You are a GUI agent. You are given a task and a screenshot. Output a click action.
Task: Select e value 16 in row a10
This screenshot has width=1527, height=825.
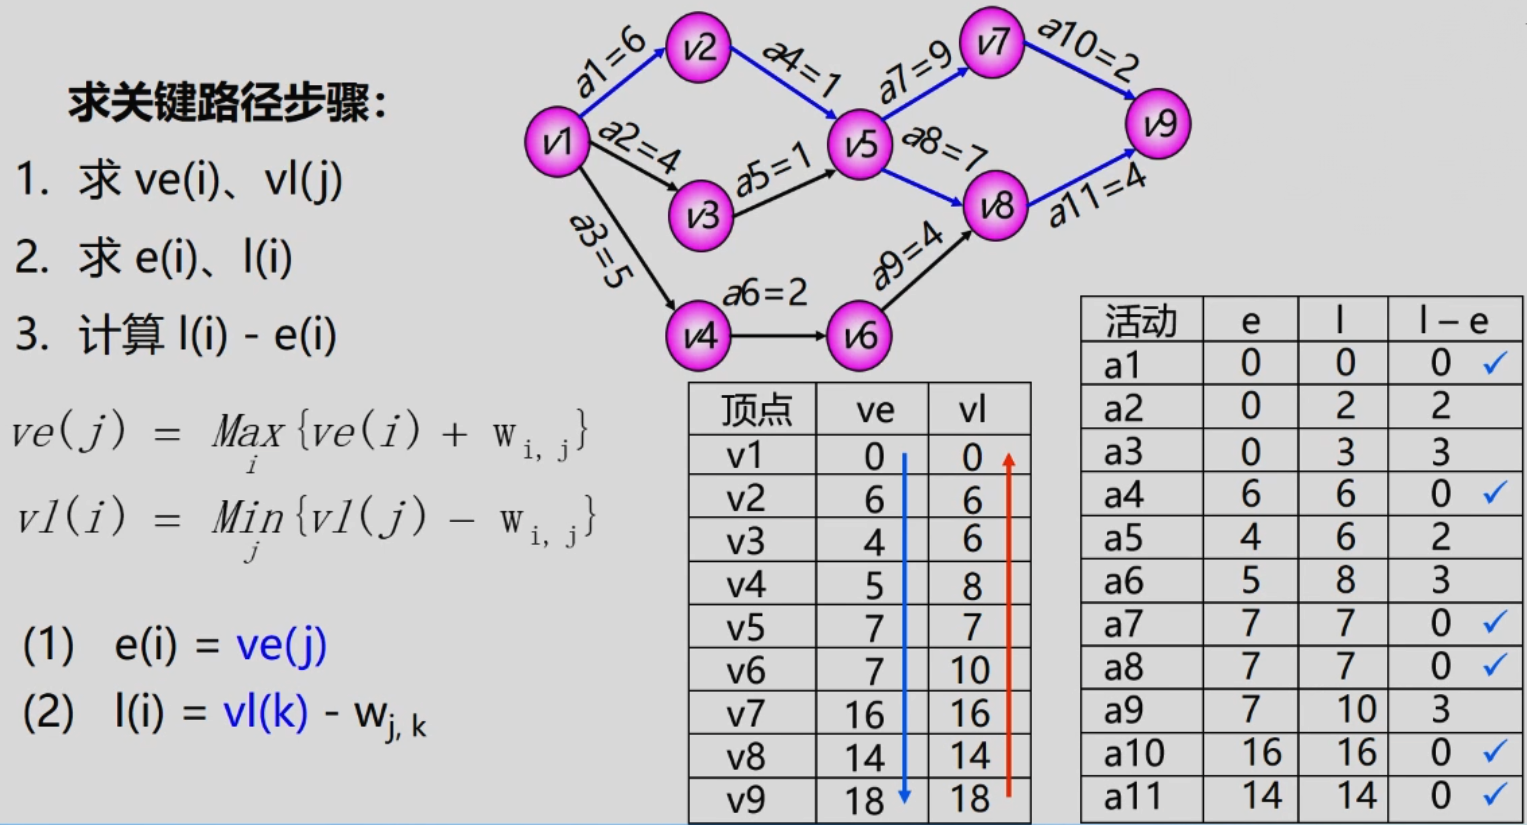pos(1261,752)
